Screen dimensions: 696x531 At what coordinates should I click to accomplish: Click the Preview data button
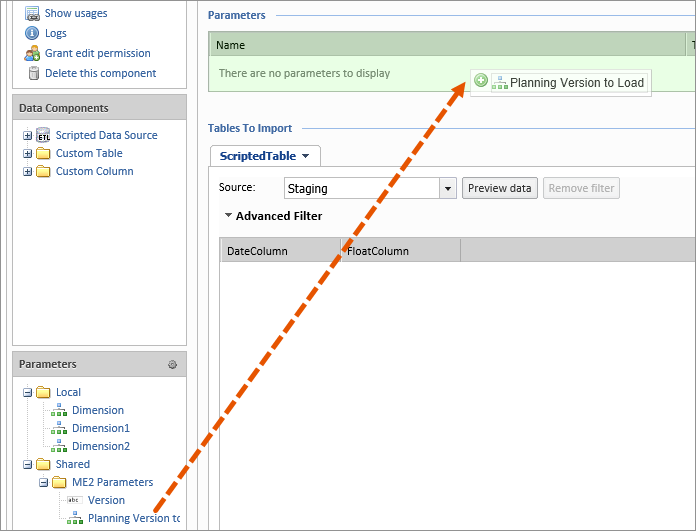500,188
